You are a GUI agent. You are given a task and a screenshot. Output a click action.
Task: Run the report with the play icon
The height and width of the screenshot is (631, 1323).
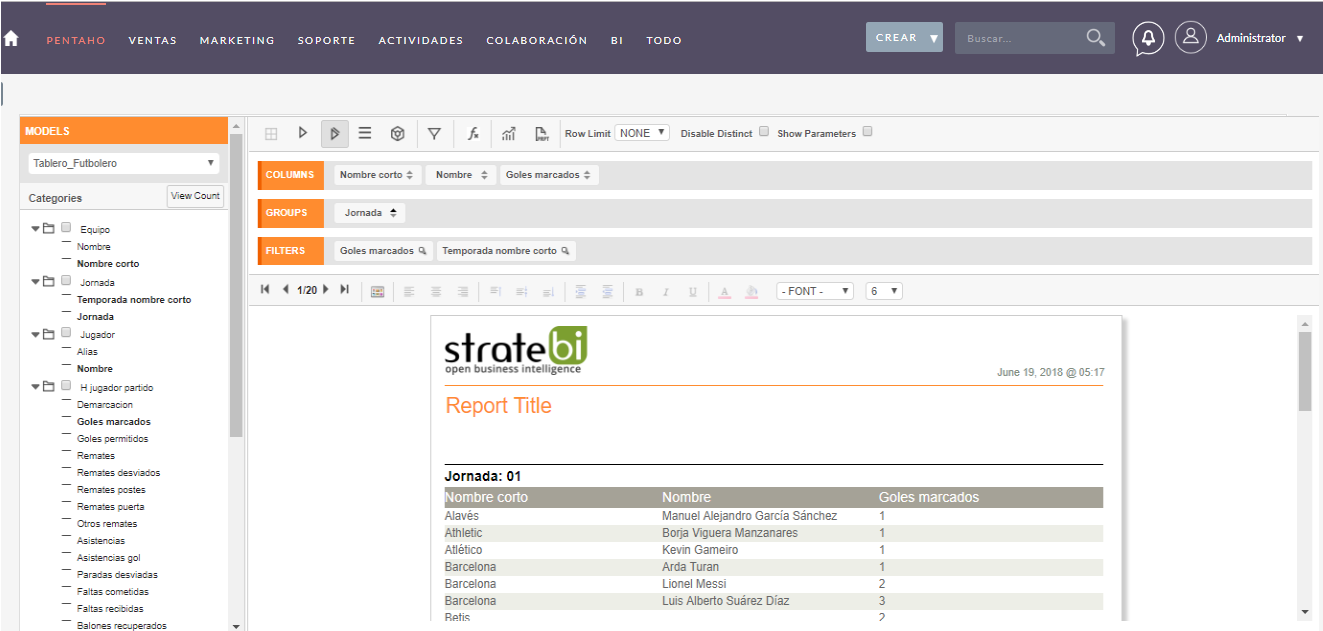coord(303,133)
